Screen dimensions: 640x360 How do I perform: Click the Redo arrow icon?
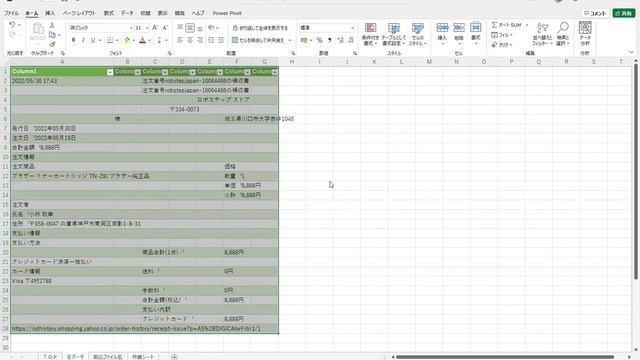12,35
